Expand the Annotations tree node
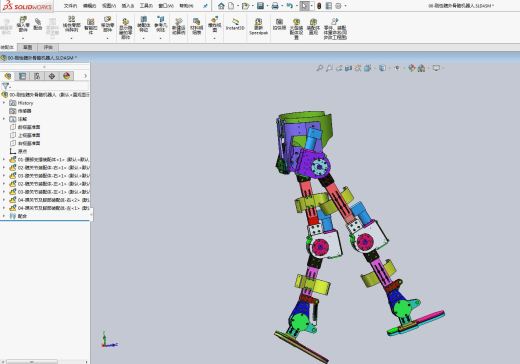The width and height of the screenshot is (520, 364). 4,119
